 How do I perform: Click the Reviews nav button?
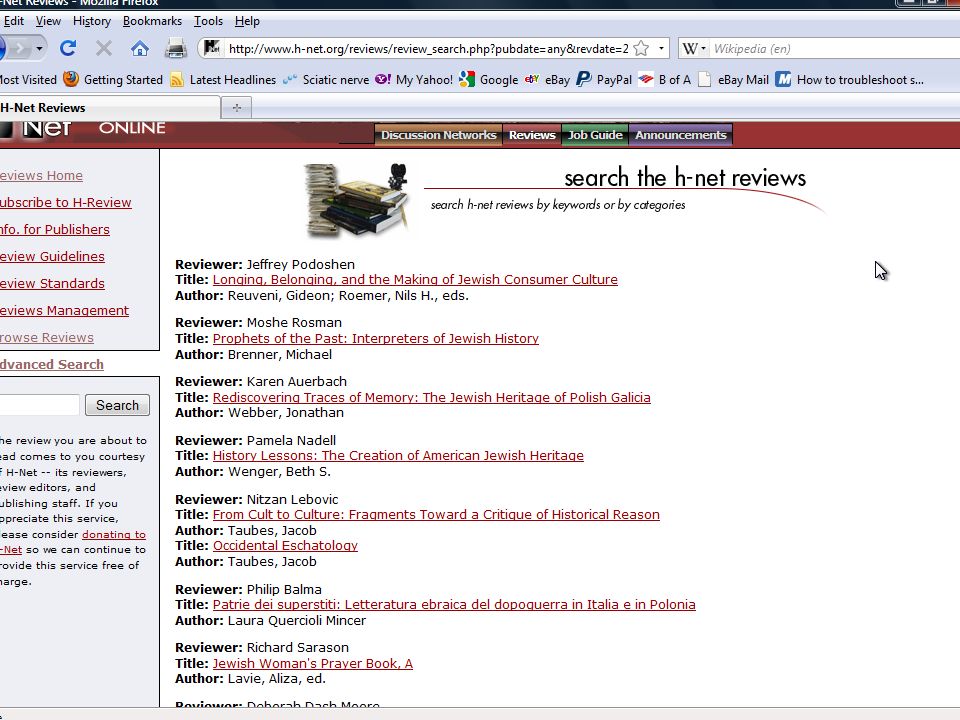[532, 135]
